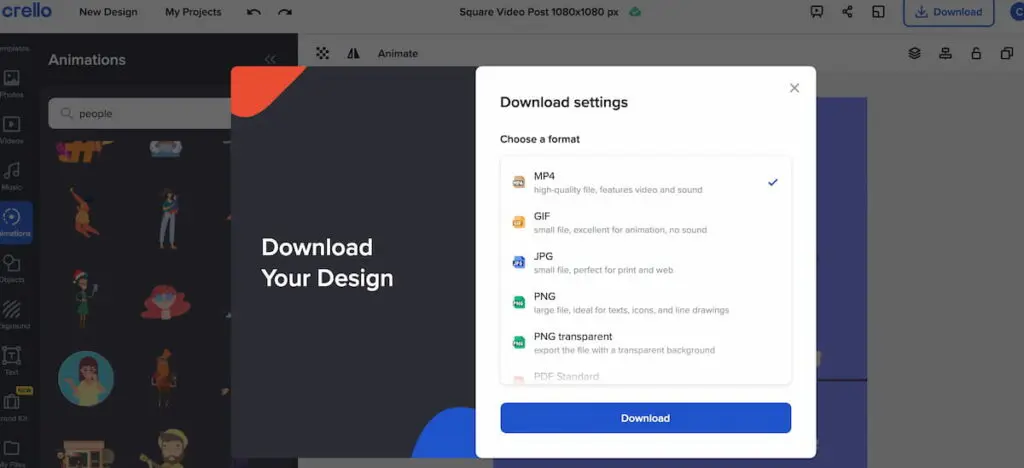This screenshot has width=1024, height=468.
Task: Open the layers icon
Action: pos(914,54)
